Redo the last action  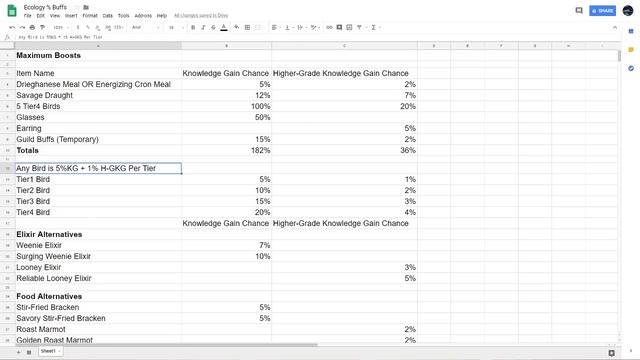(22, 27)
